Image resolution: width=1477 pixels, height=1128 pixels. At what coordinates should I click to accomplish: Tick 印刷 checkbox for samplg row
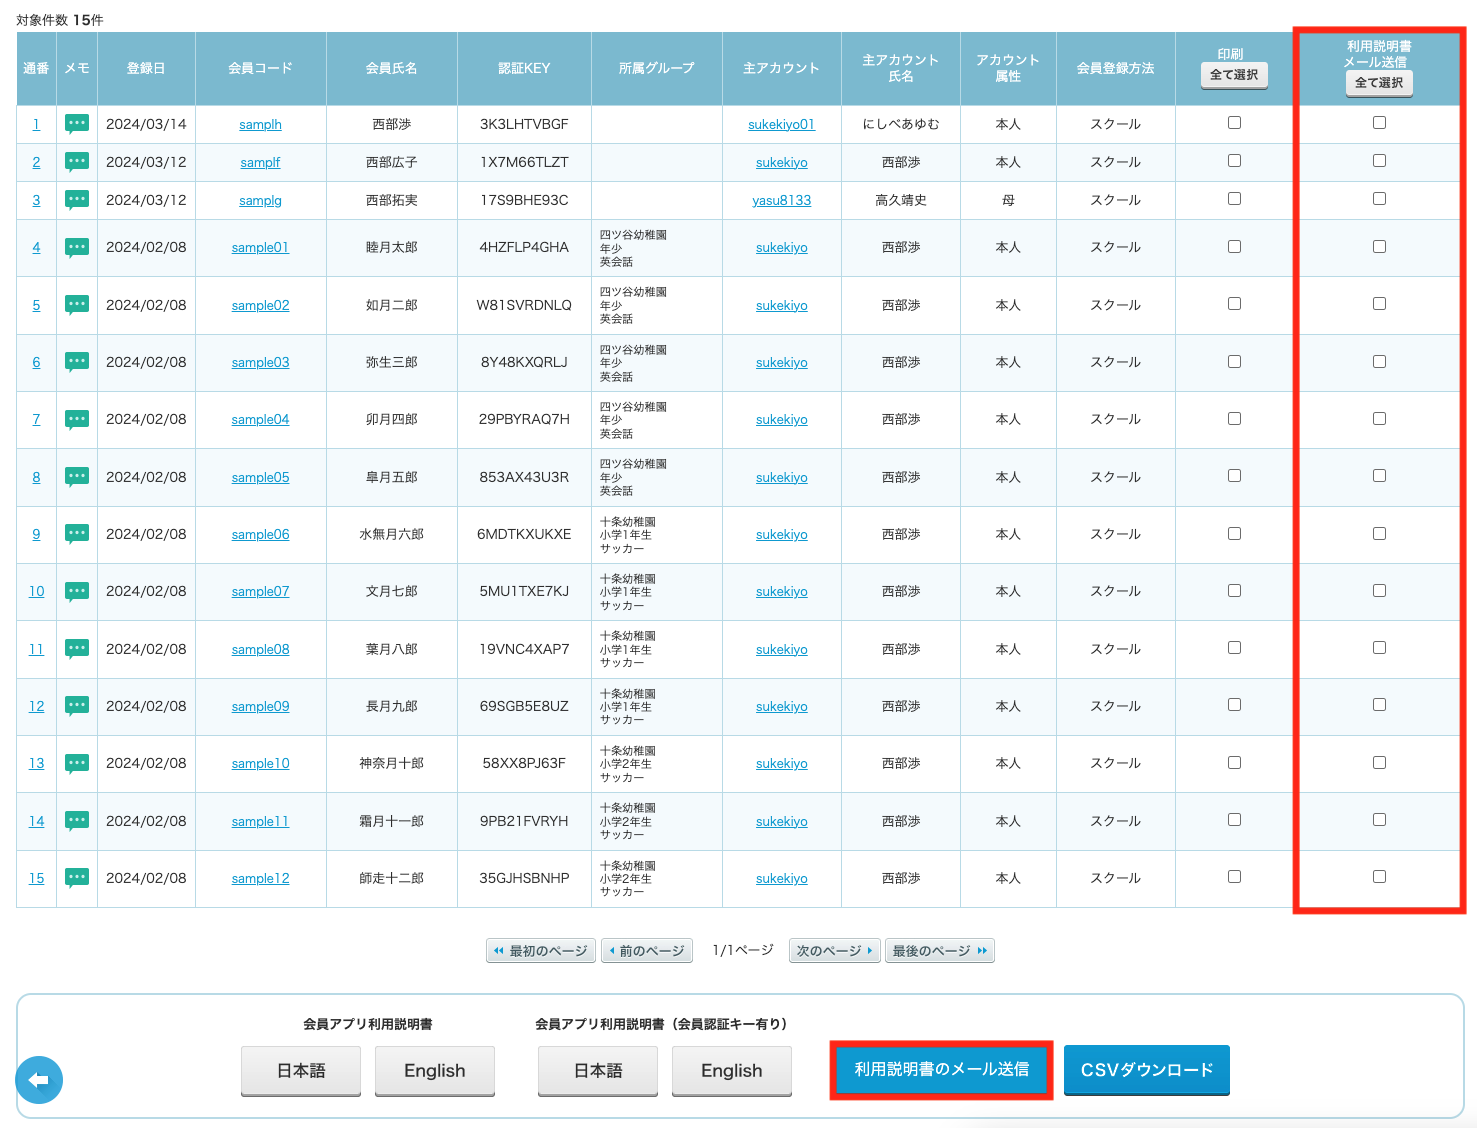(1234, 199)
